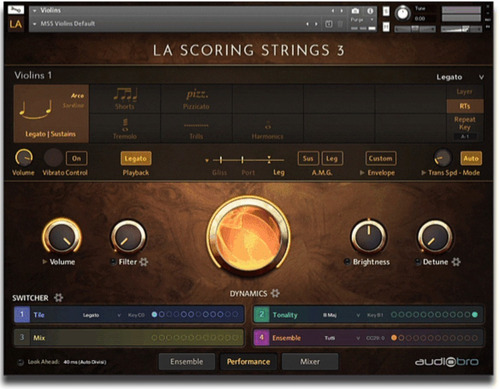Open the Gliss Port Leg slider dropdown arrow

[207, 160]
